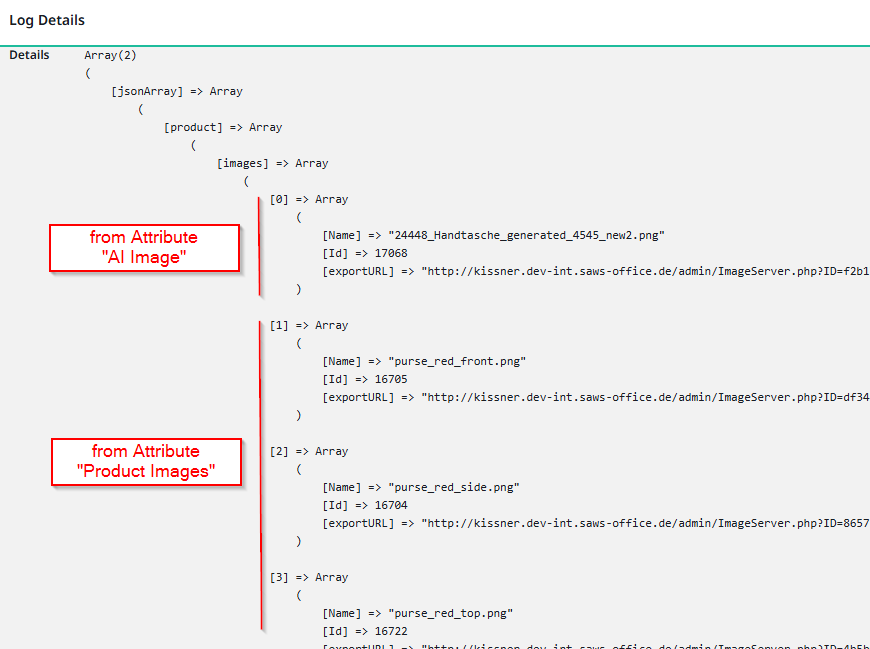This screenshot has width=870, height=649.
Task: Click the 'from Attribute Product Images' annotation box
Action: tap(146, 461)
